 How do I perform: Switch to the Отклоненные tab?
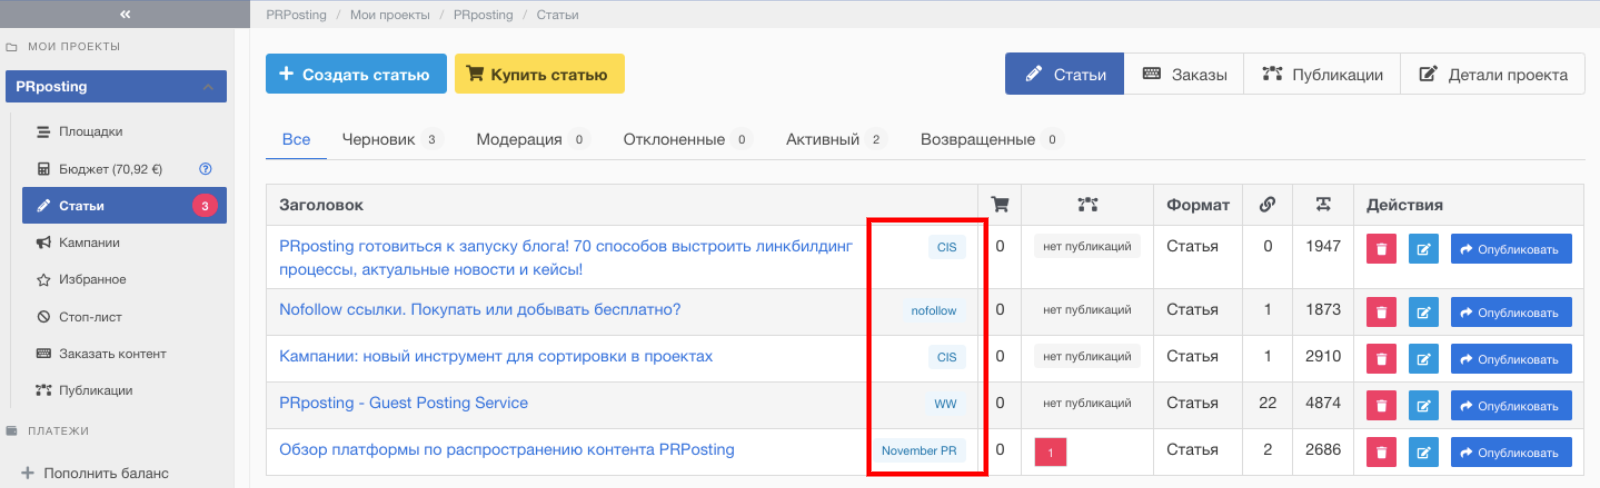click(x=687, y=139)
